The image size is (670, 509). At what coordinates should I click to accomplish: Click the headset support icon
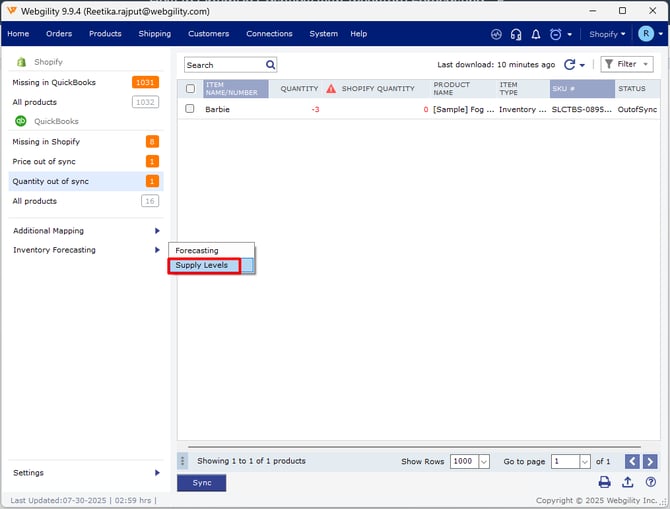coord(516,34)
